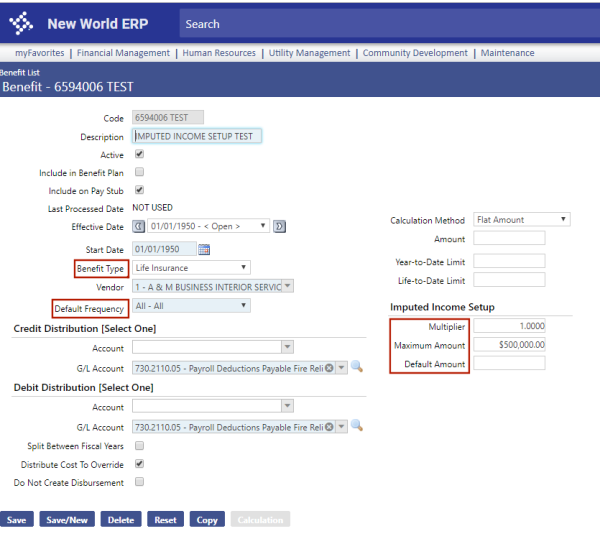Open the Start Date calendar picker
Screen dimensions: 600x544
pyautogui.click(x=205, y=249)
